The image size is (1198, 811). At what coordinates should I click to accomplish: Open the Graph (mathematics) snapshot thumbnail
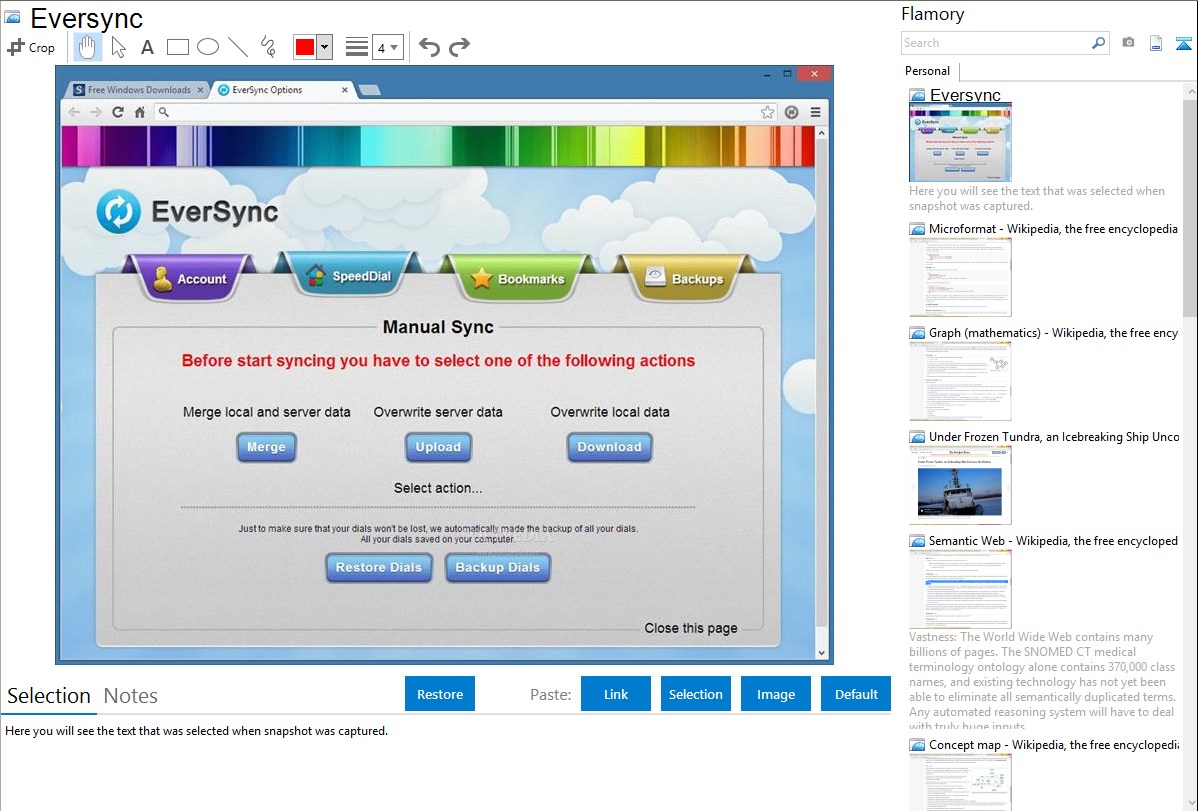[x=960, y=381]
